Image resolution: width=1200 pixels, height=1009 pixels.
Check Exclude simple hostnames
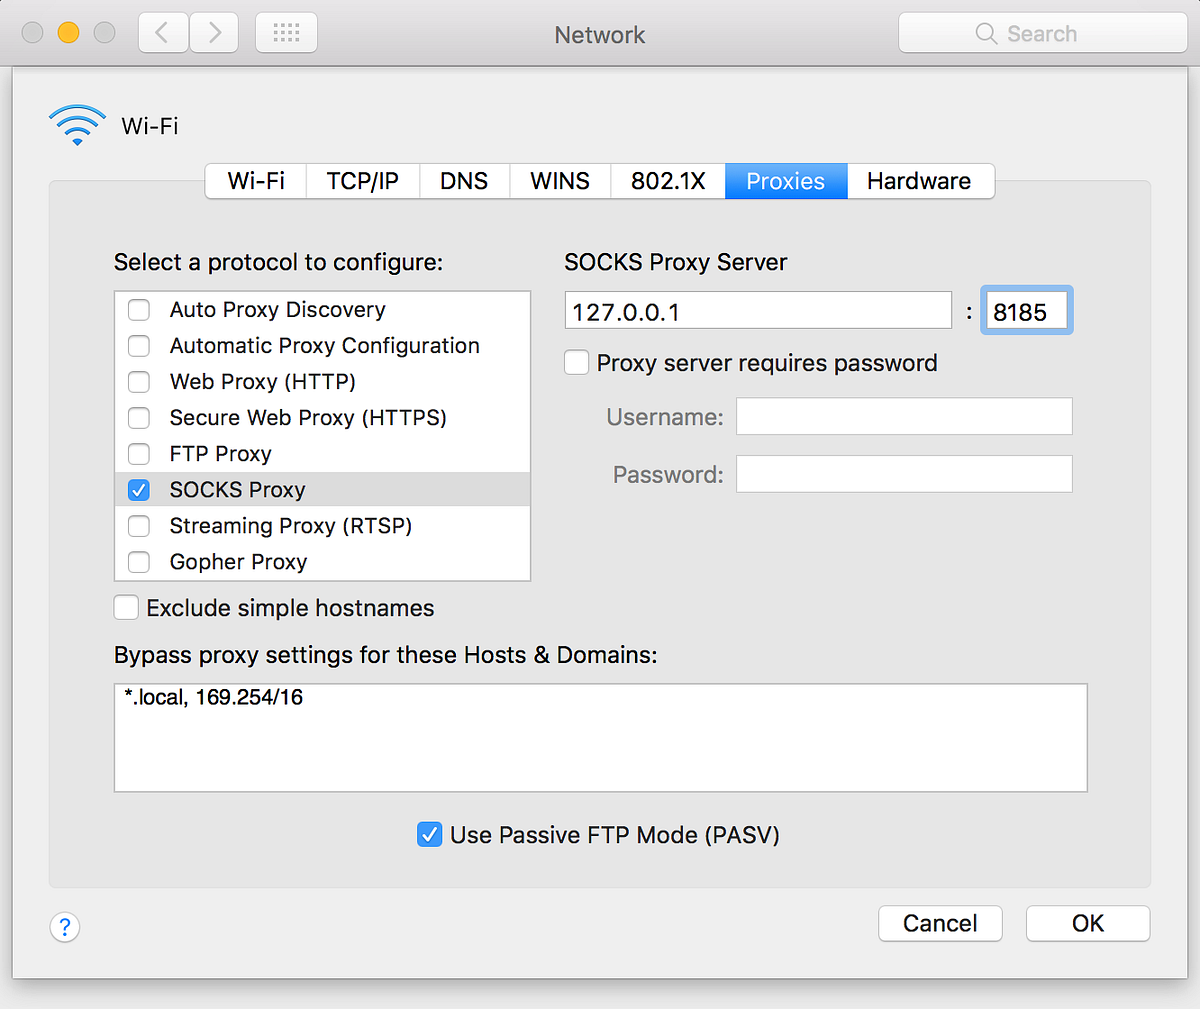126,608
